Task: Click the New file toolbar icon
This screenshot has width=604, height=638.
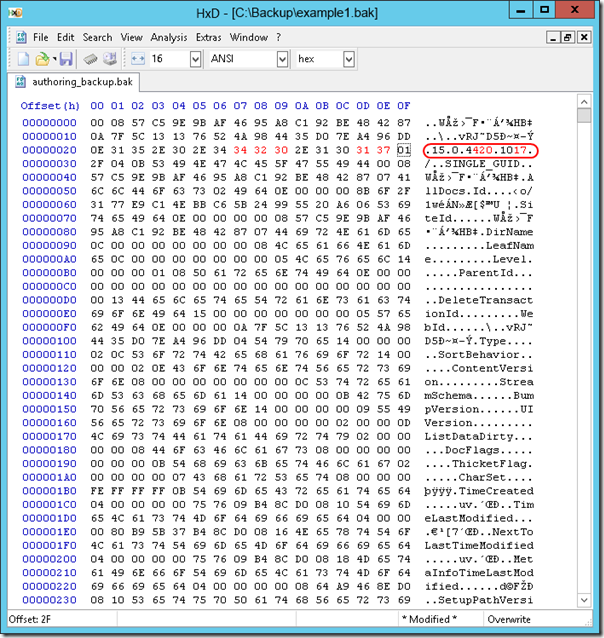Action: point(24,59)
